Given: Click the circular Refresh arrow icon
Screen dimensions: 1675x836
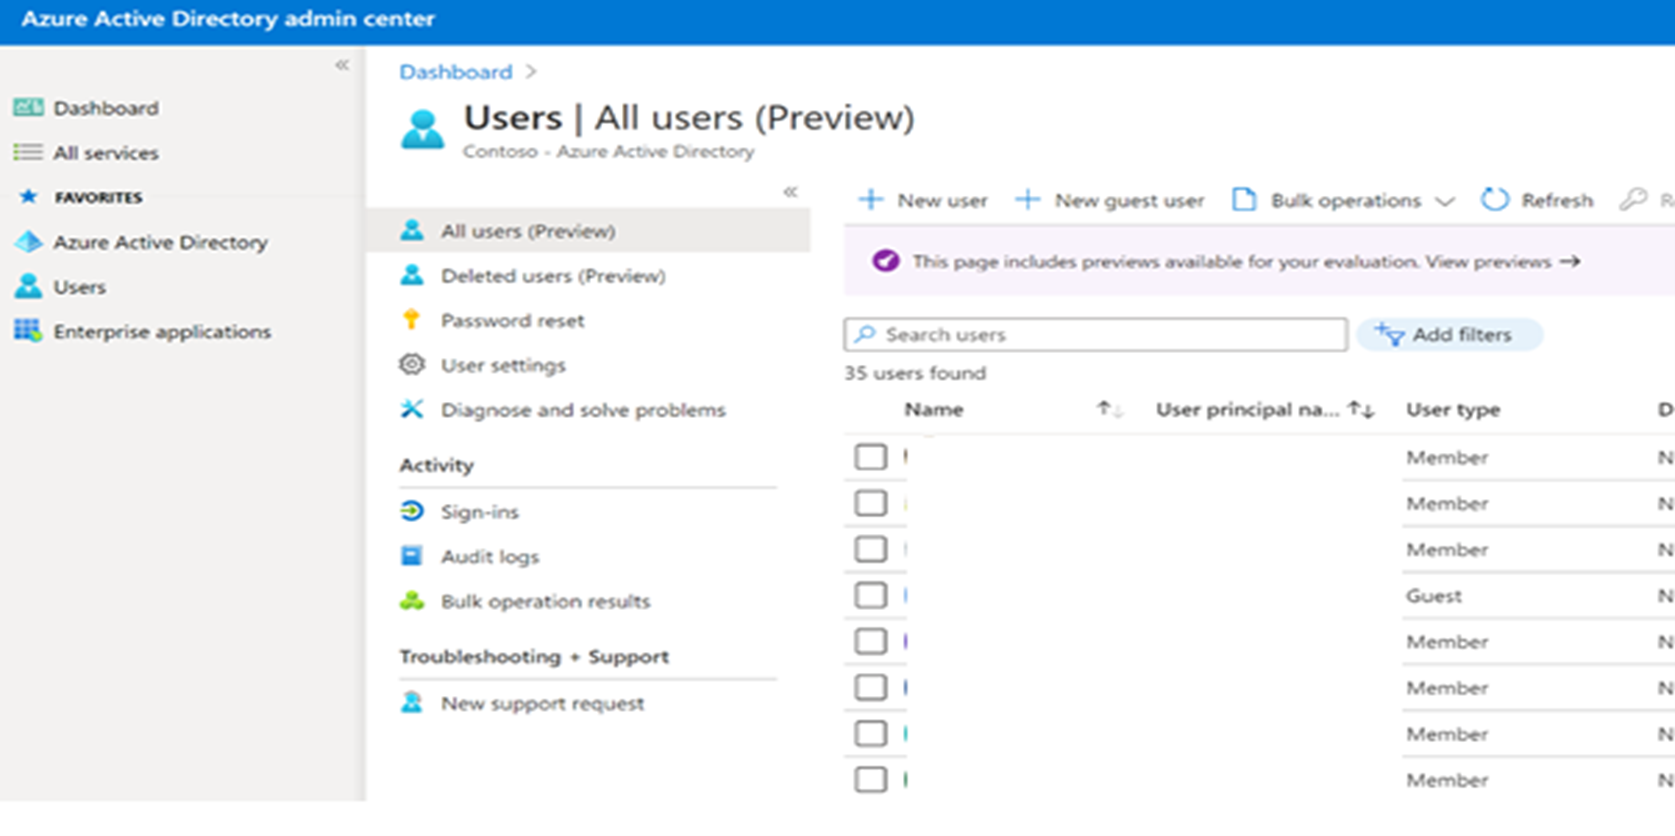Looking at the screenshot, I should pos(1495,200).
